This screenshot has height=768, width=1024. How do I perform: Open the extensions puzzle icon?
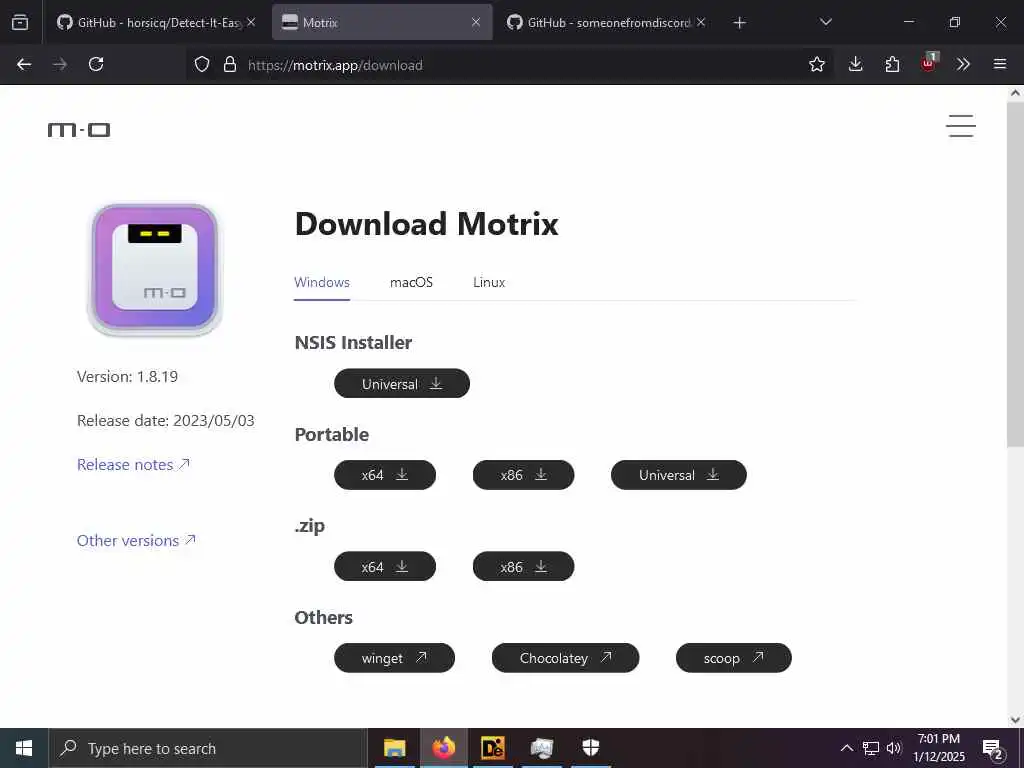pyautogui.click(x=892, y=64)
